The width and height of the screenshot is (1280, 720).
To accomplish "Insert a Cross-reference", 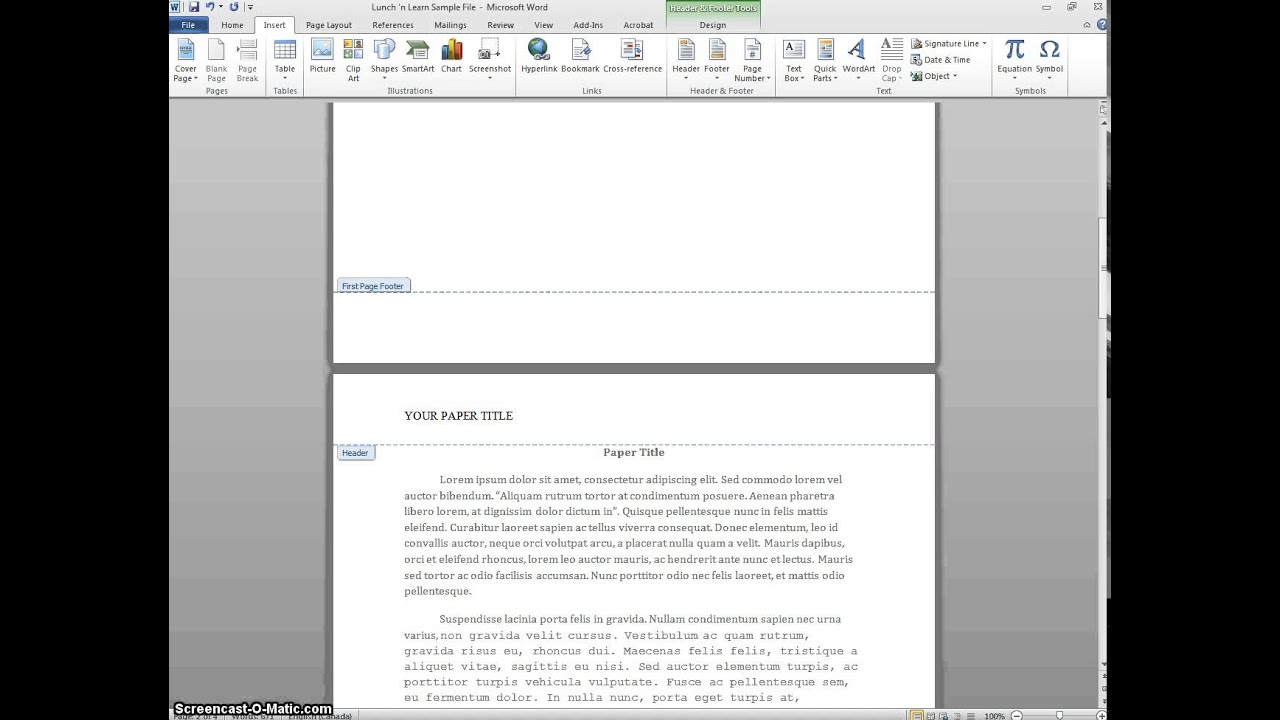I will point(632,56).
